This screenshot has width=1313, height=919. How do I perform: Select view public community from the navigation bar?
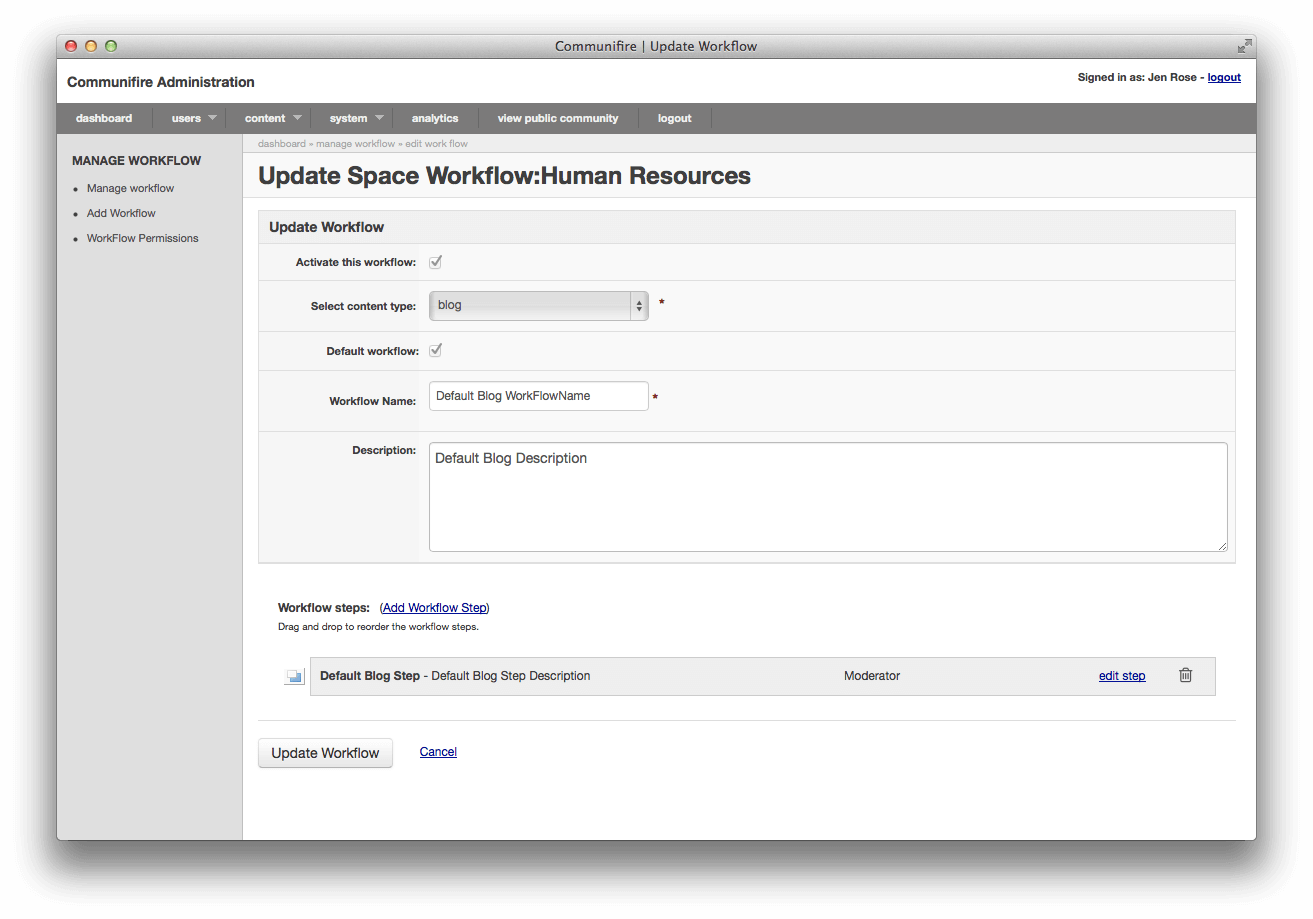coord(558,117)
